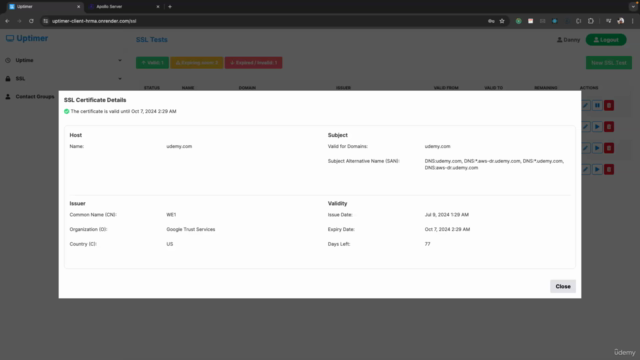The height and width of the screenshot is (360, 640).
Task: Edit the third SSL test row
Action: (x=586, y=148)
